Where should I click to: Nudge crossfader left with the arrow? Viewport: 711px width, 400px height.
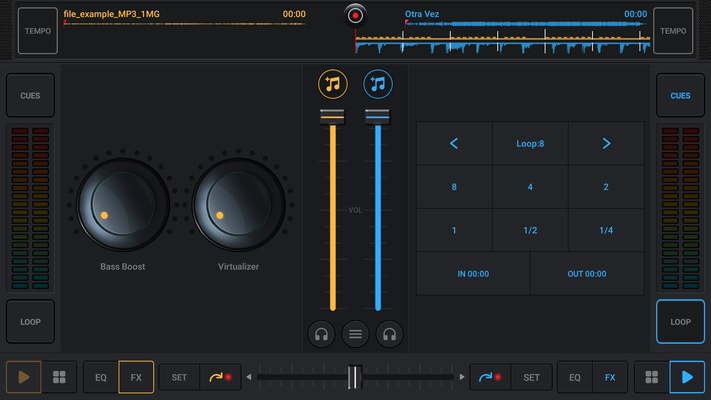pyautogui.click(x=248, y=377)
